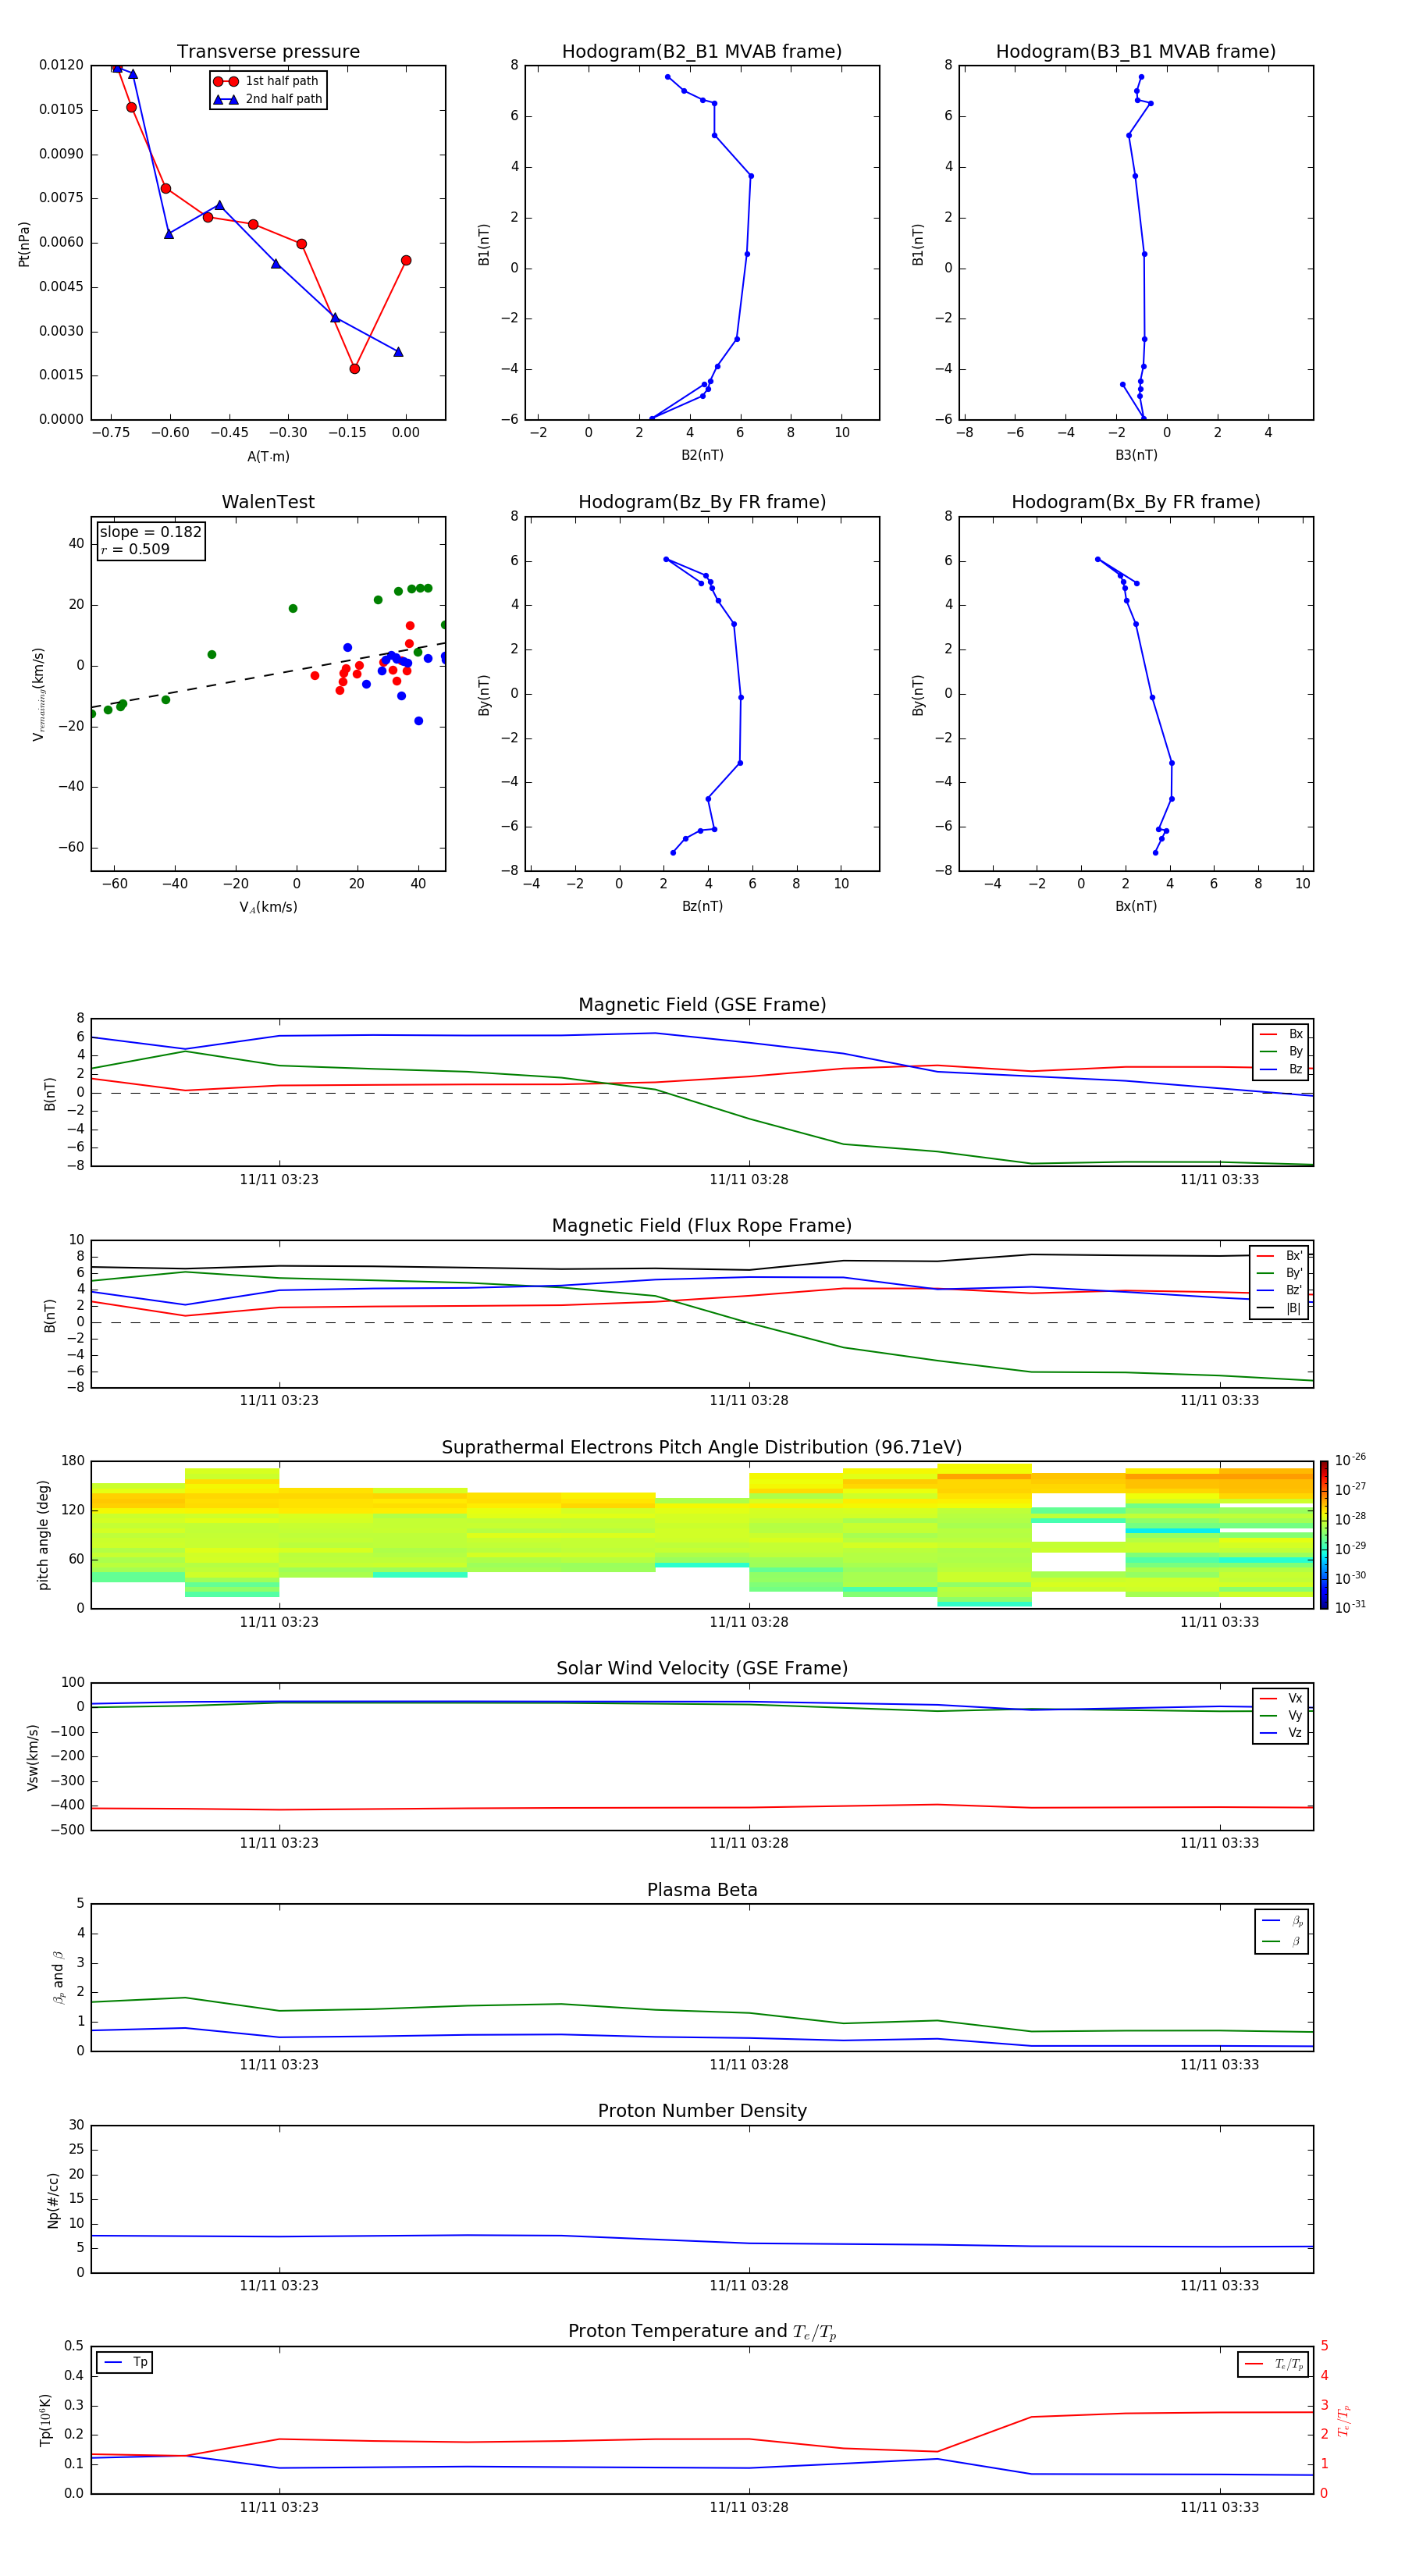Click the 'Tp' legend entry in temperature panel
1405x2576 pixels.
point(126,2363)
